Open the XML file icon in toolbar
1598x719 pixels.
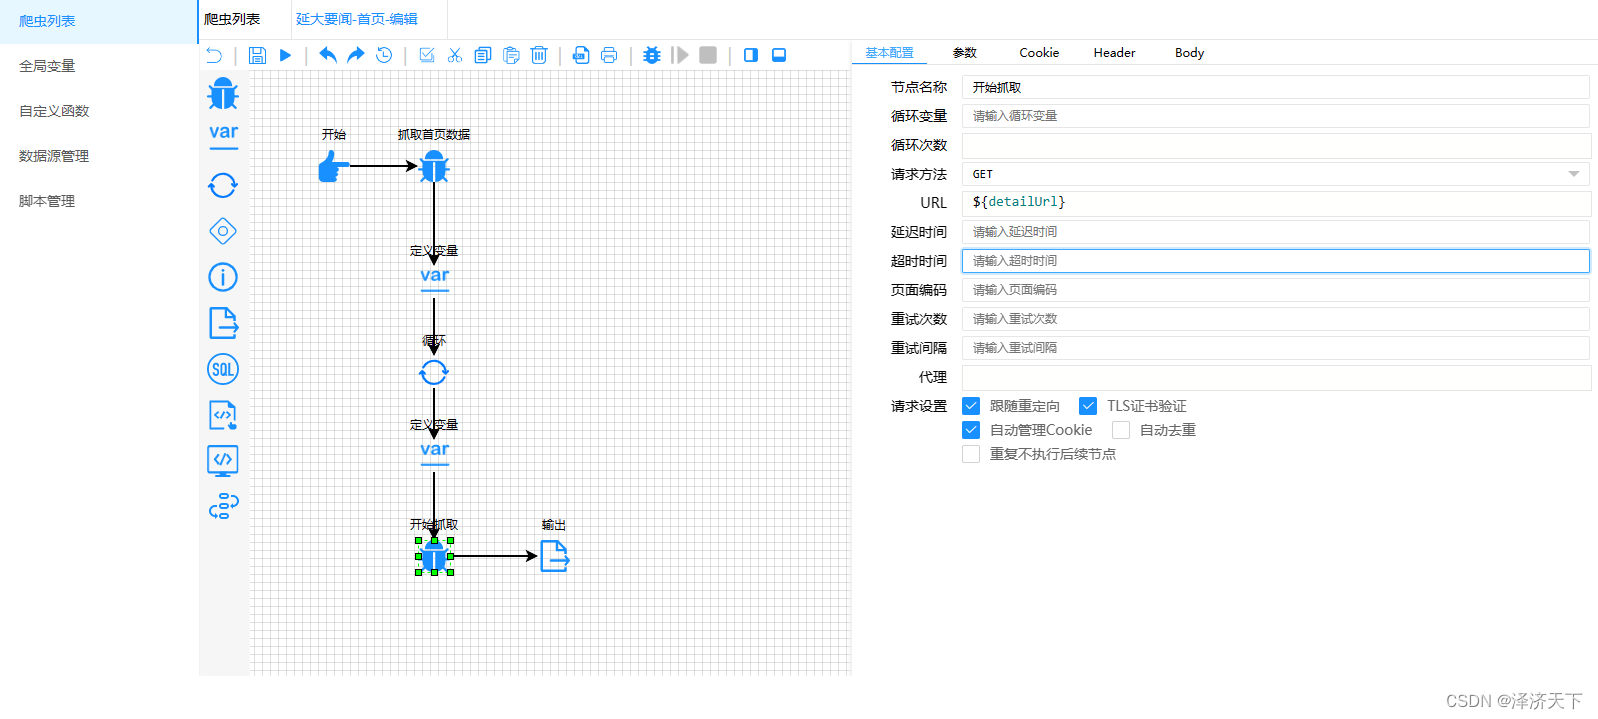(581, 55)
